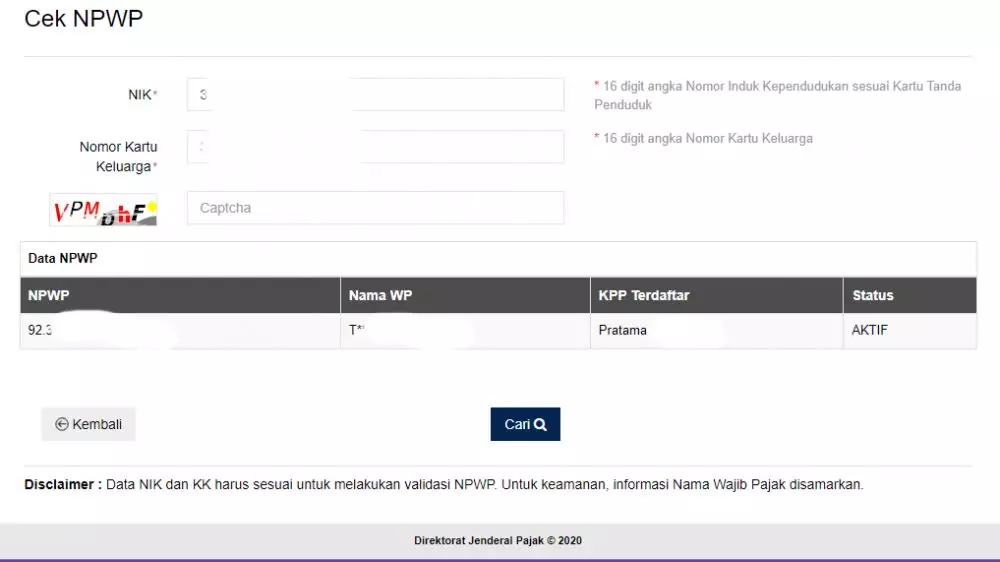Click the back arrow icon on Kembali

click(x=61, y=424)
